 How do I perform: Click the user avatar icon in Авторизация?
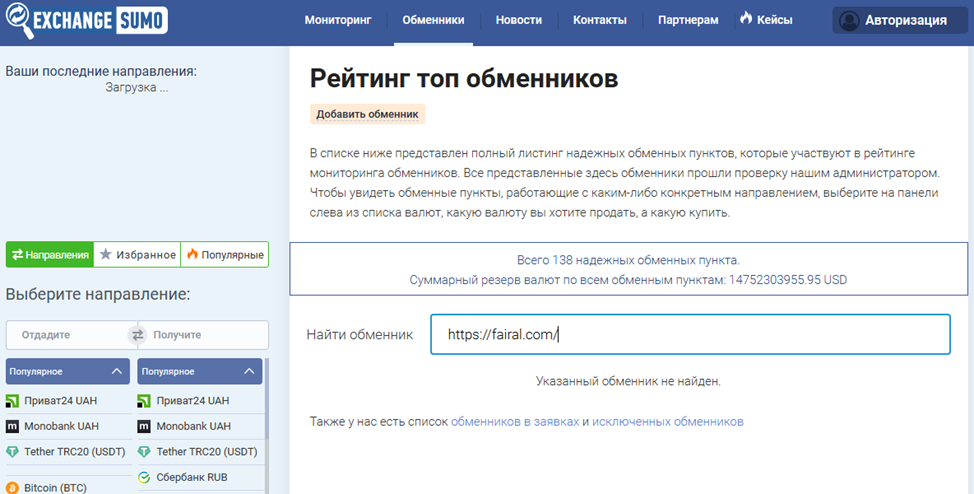(x=849, y=21)
